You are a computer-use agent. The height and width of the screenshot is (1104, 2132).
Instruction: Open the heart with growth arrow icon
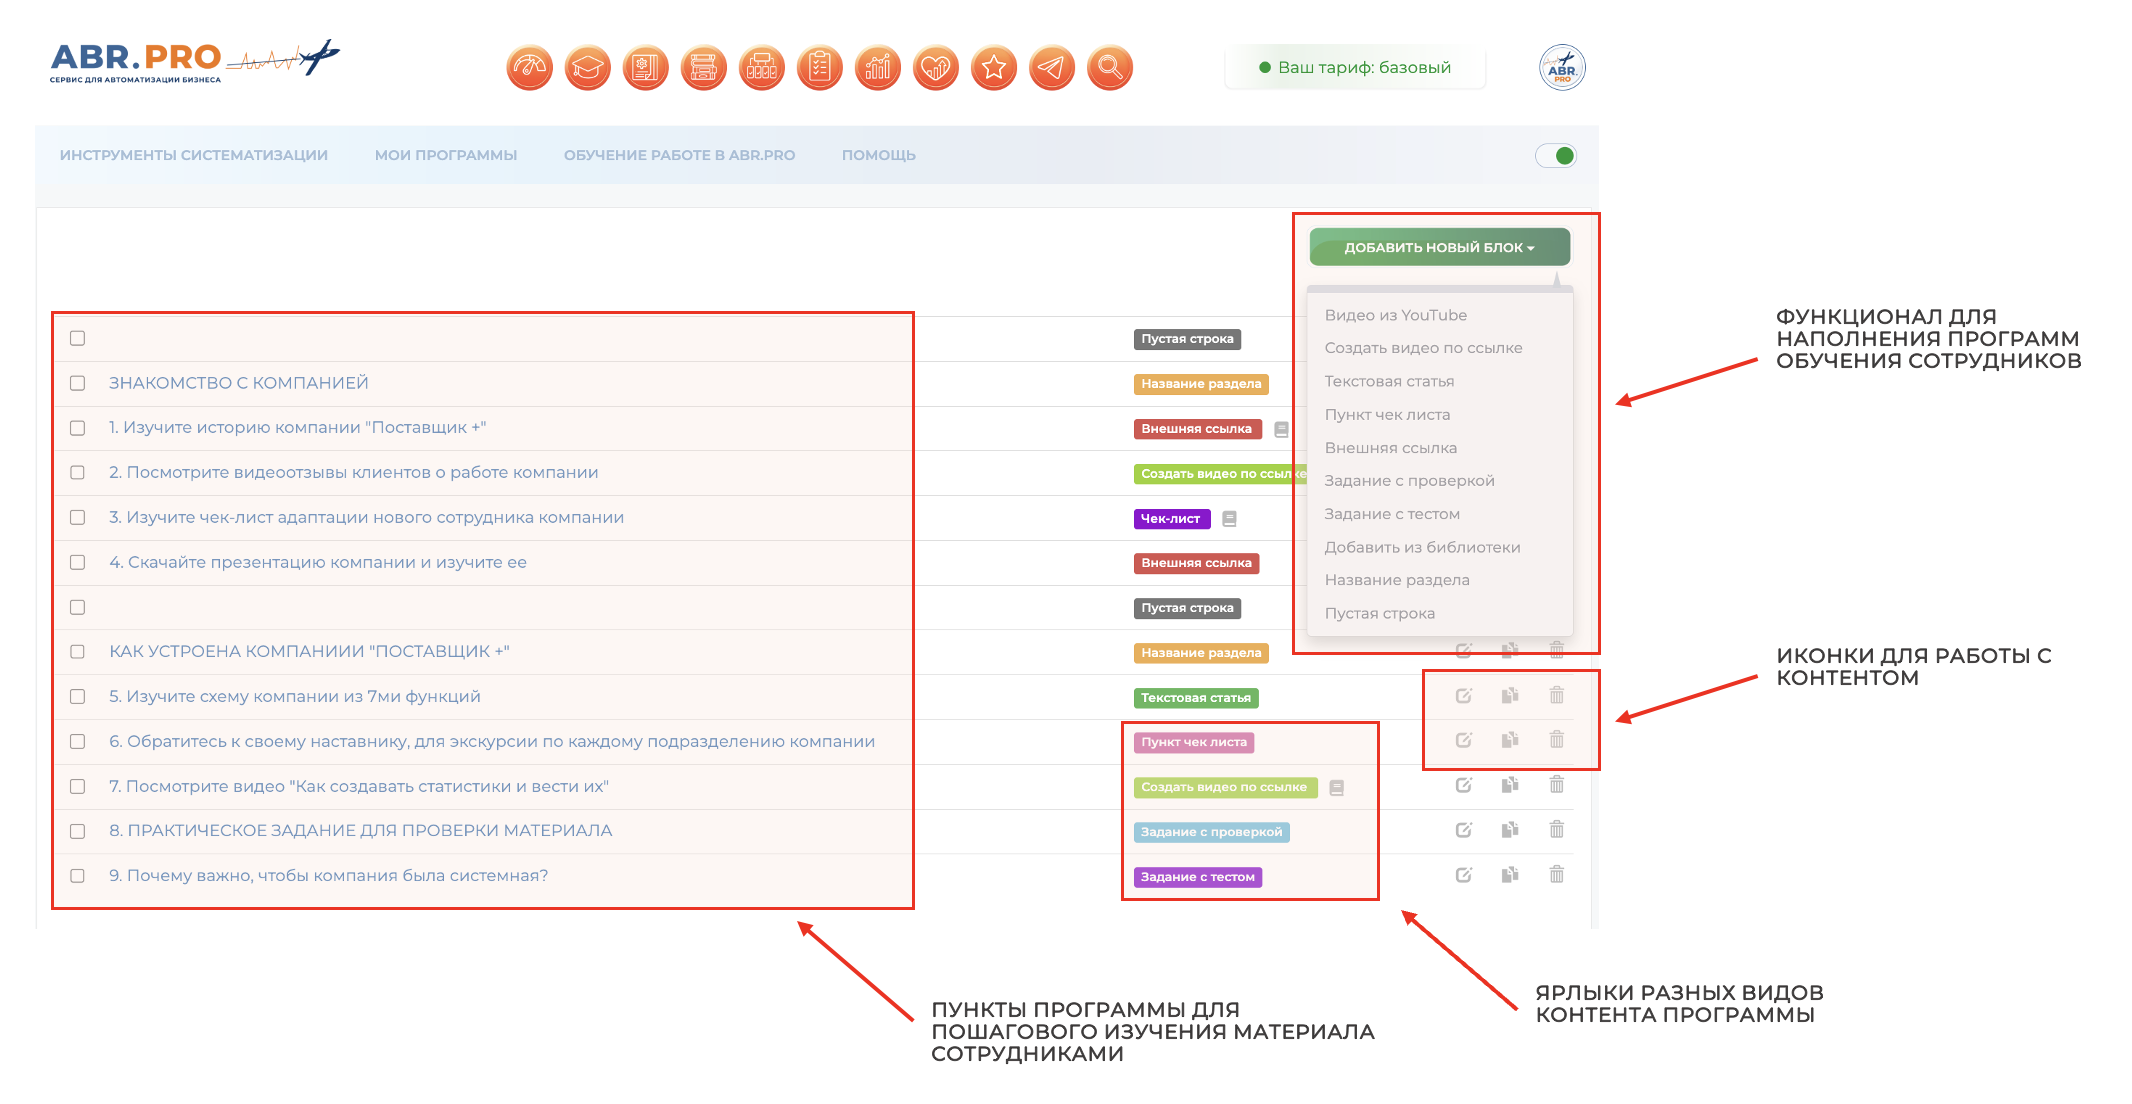[936, 68]
